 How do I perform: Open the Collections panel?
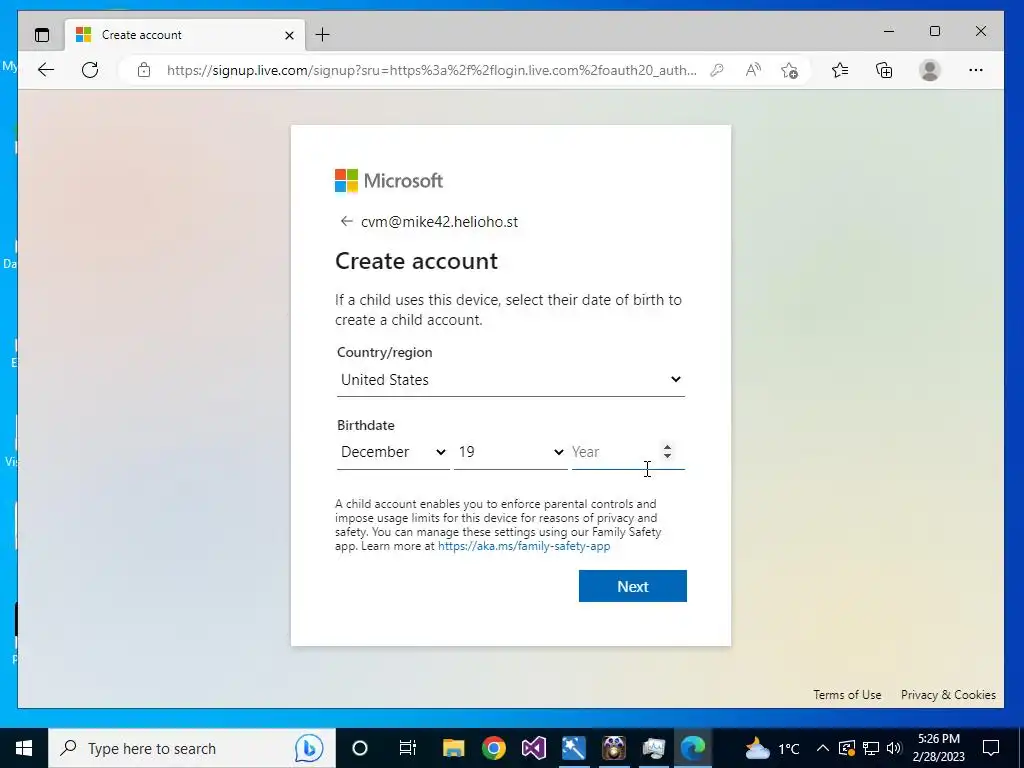[884, 70]
